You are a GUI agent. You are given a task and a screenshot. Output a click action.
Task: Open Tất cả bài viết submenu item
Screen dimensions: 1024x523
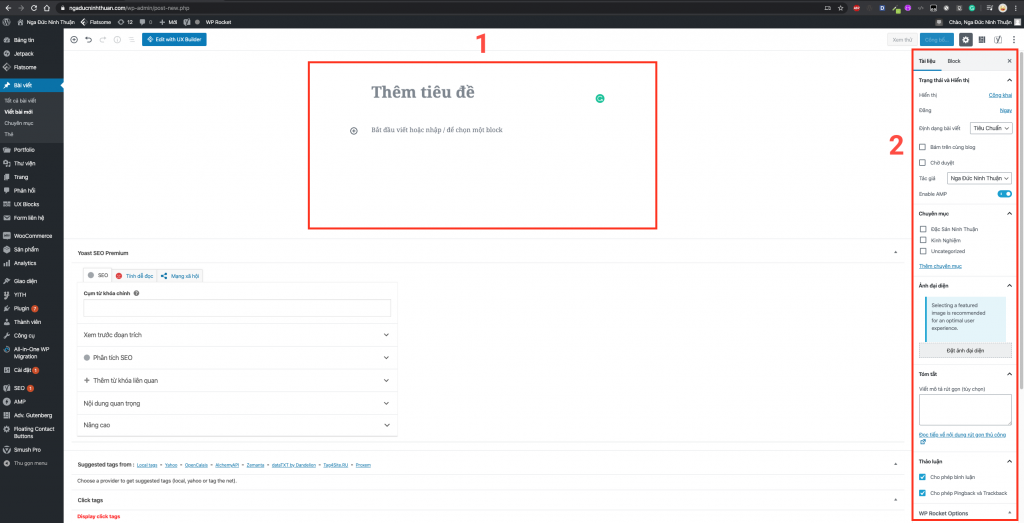click(20, 101)
